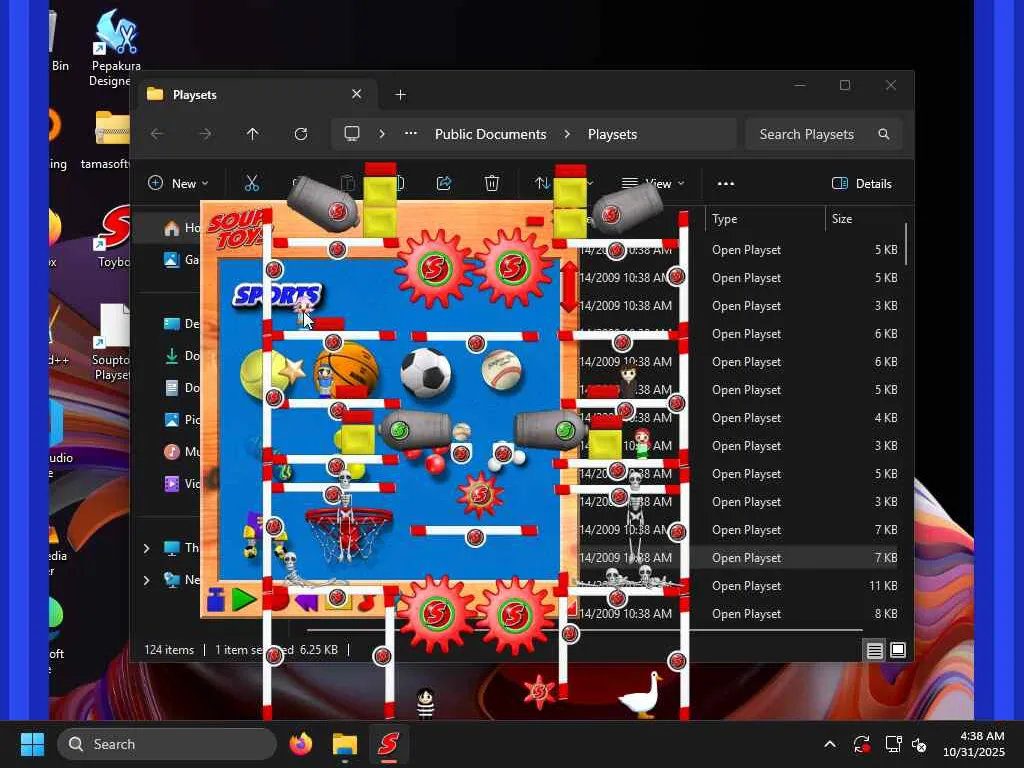
Task: Open the New dropdown menu
Action: pyautogui.click(x=178, y=184)
